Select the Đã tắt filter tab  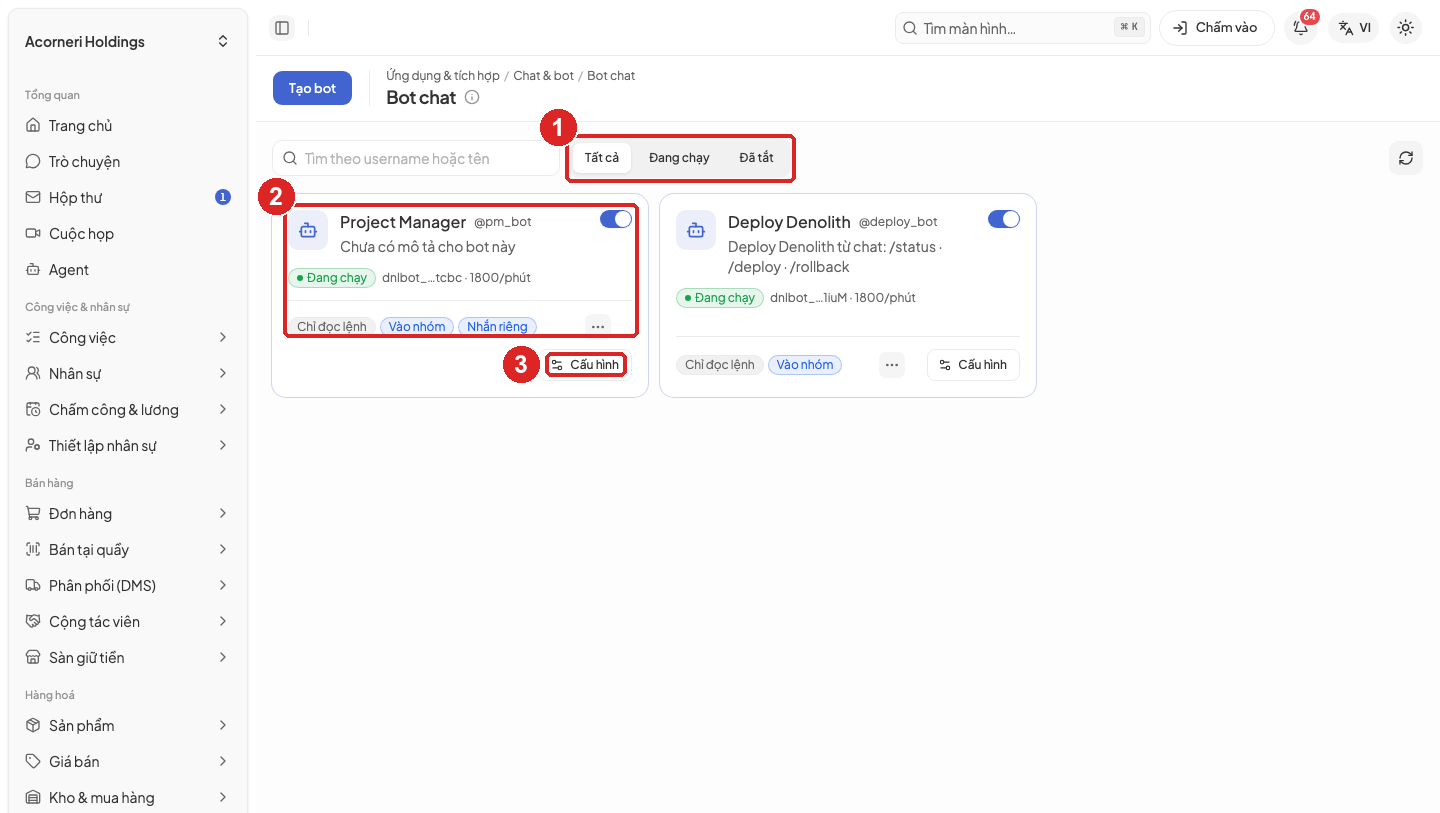(x=756, y=158)
